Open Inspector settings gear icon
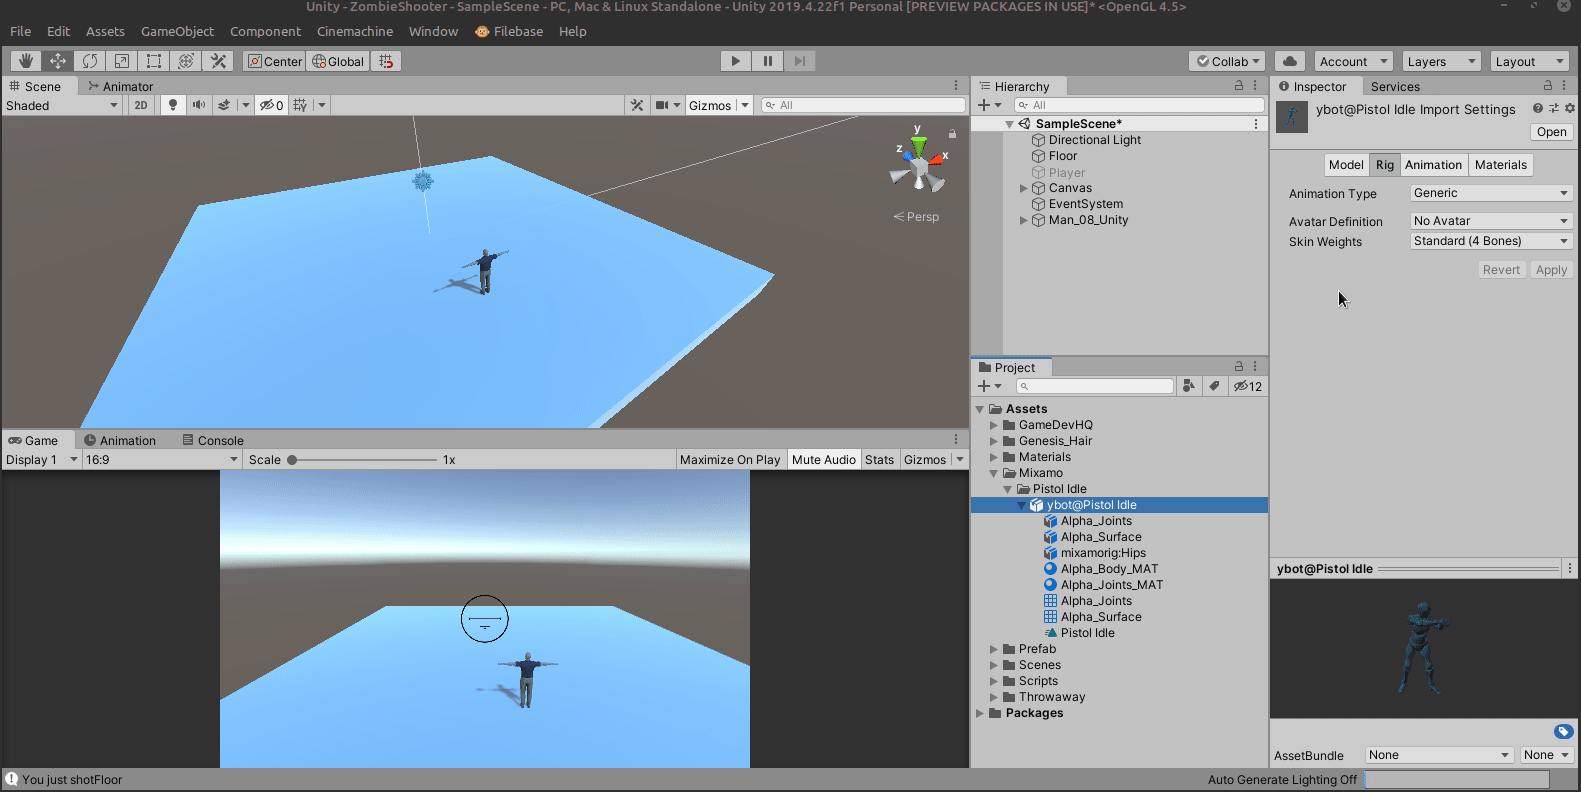1581x792 pixels. 1570,108
